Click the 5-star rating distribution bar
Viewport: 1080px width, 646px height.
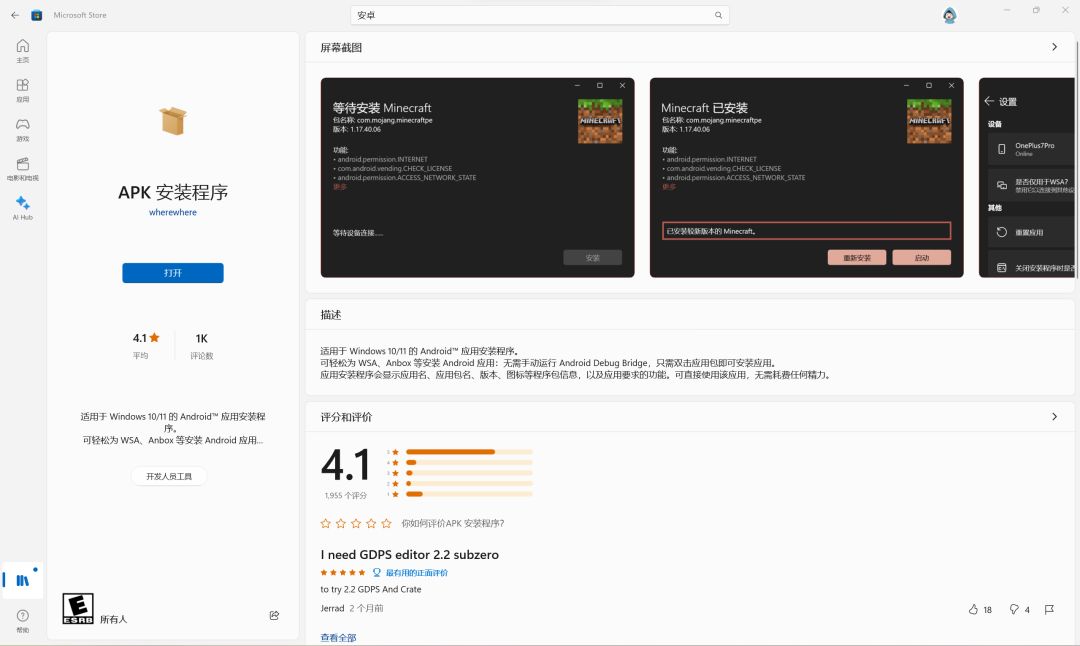point(469,452)
